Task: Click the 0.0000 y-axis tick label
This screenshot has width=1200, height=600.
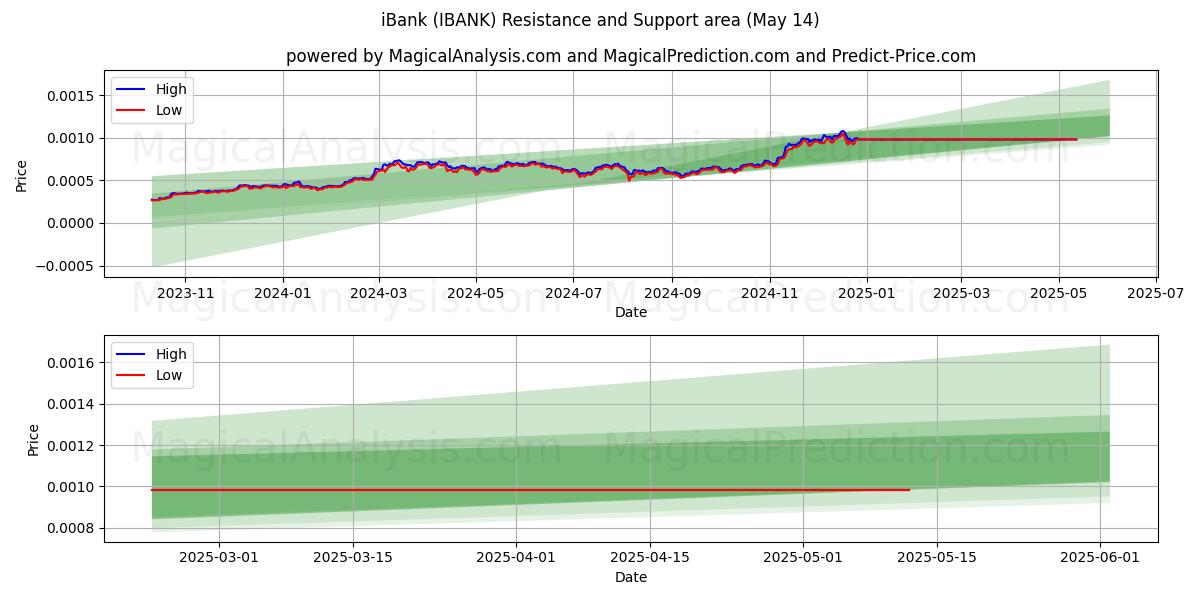Action: [72, 224]
